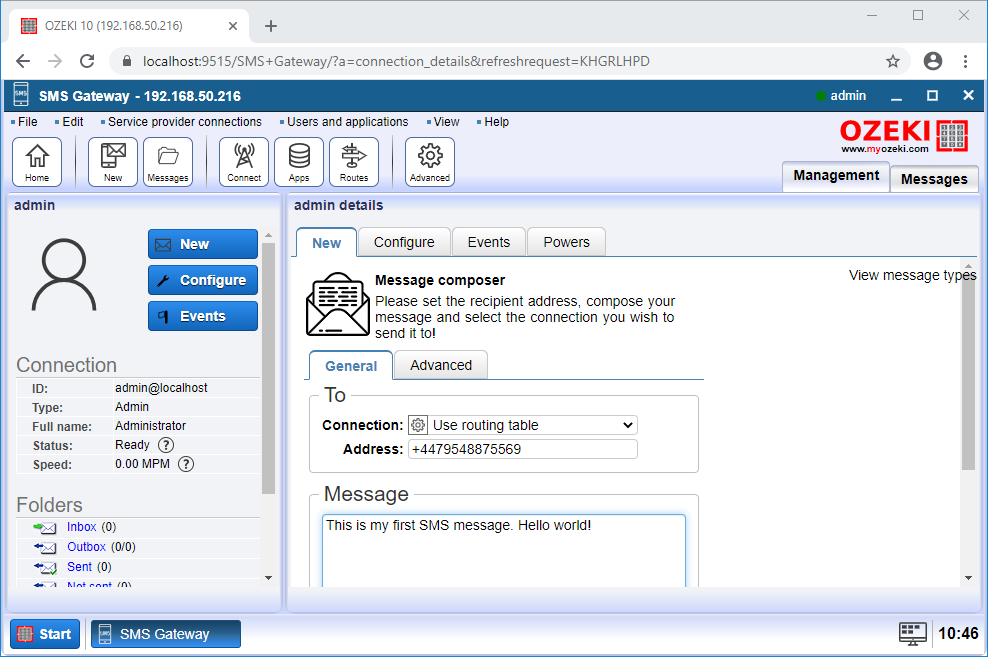The image size is (988, 657).
Task: Click the SMS Gateway phone icon in title bar
Action: point(21,95)
